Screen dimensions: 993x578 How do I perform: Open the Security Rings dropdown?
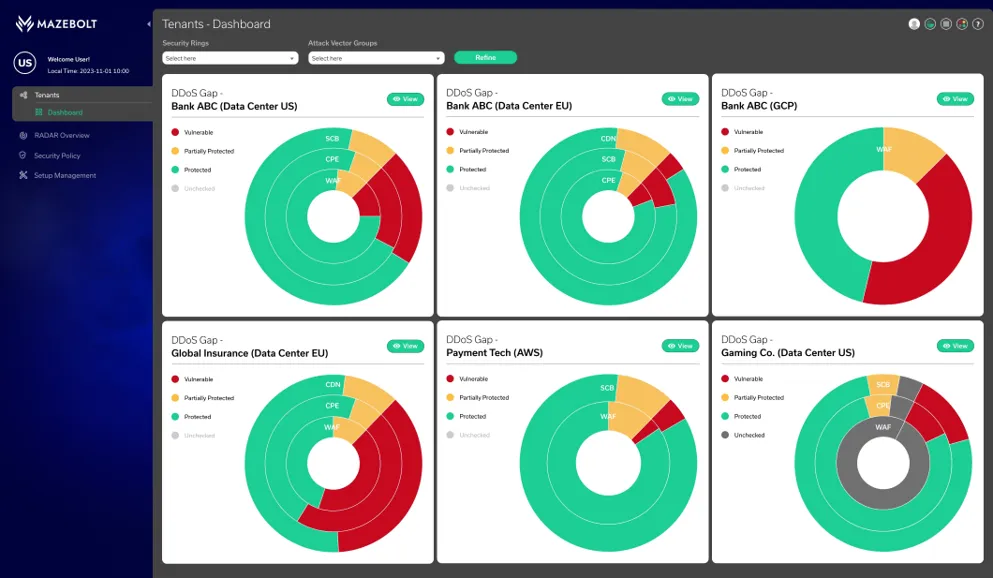[x=230, y=58]
